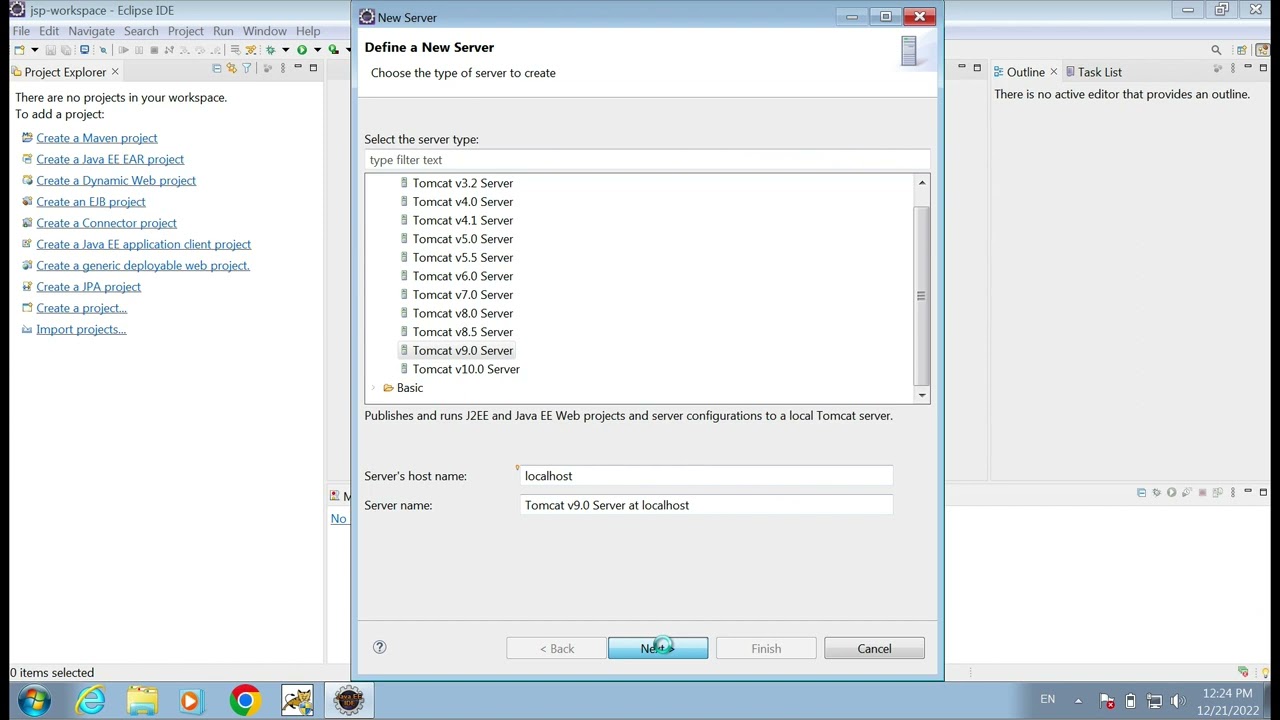The width and height of the screenshot is (1280, 720).
Task: Click Create a Connector project link
Action: 106,223
